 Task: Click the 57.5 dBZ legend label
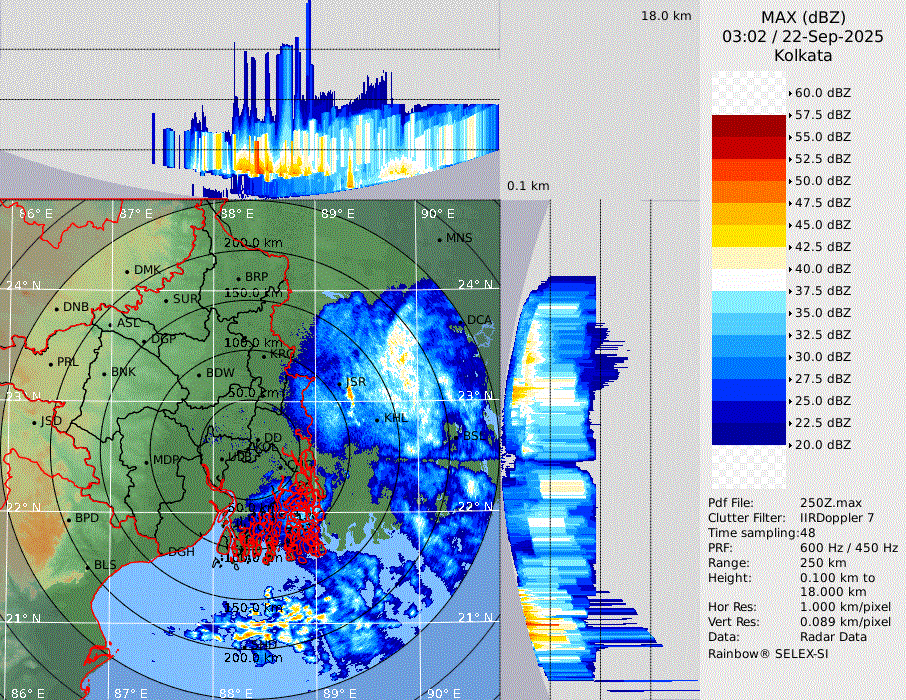pyautogui.click(x=822, y=114)
